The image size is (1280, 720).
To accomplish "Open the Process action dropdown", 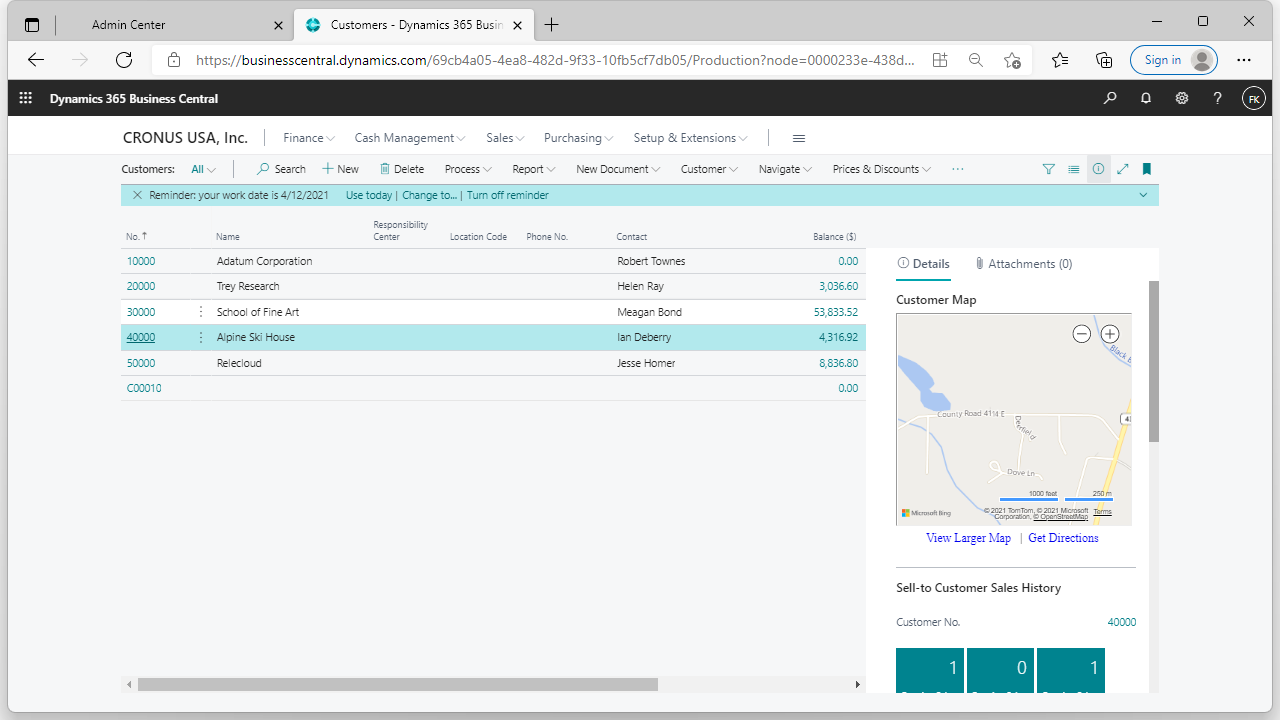I will [468, 169].
